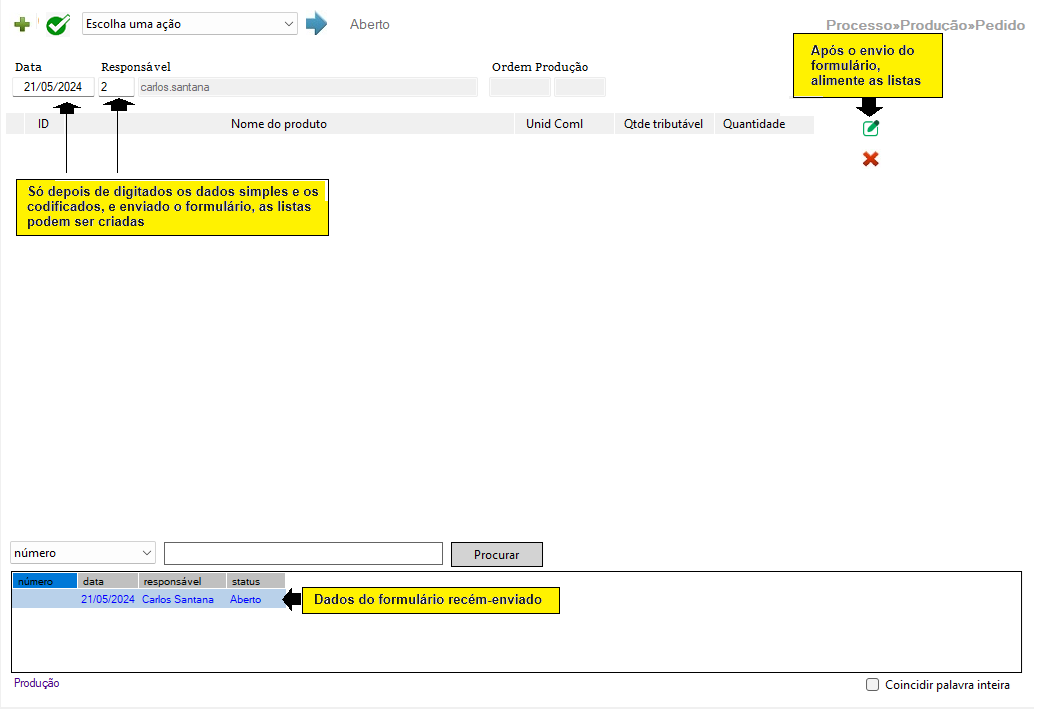Click the red X delete icon
Viewport: 1048px width, 709px height.
tap(870, 159)
